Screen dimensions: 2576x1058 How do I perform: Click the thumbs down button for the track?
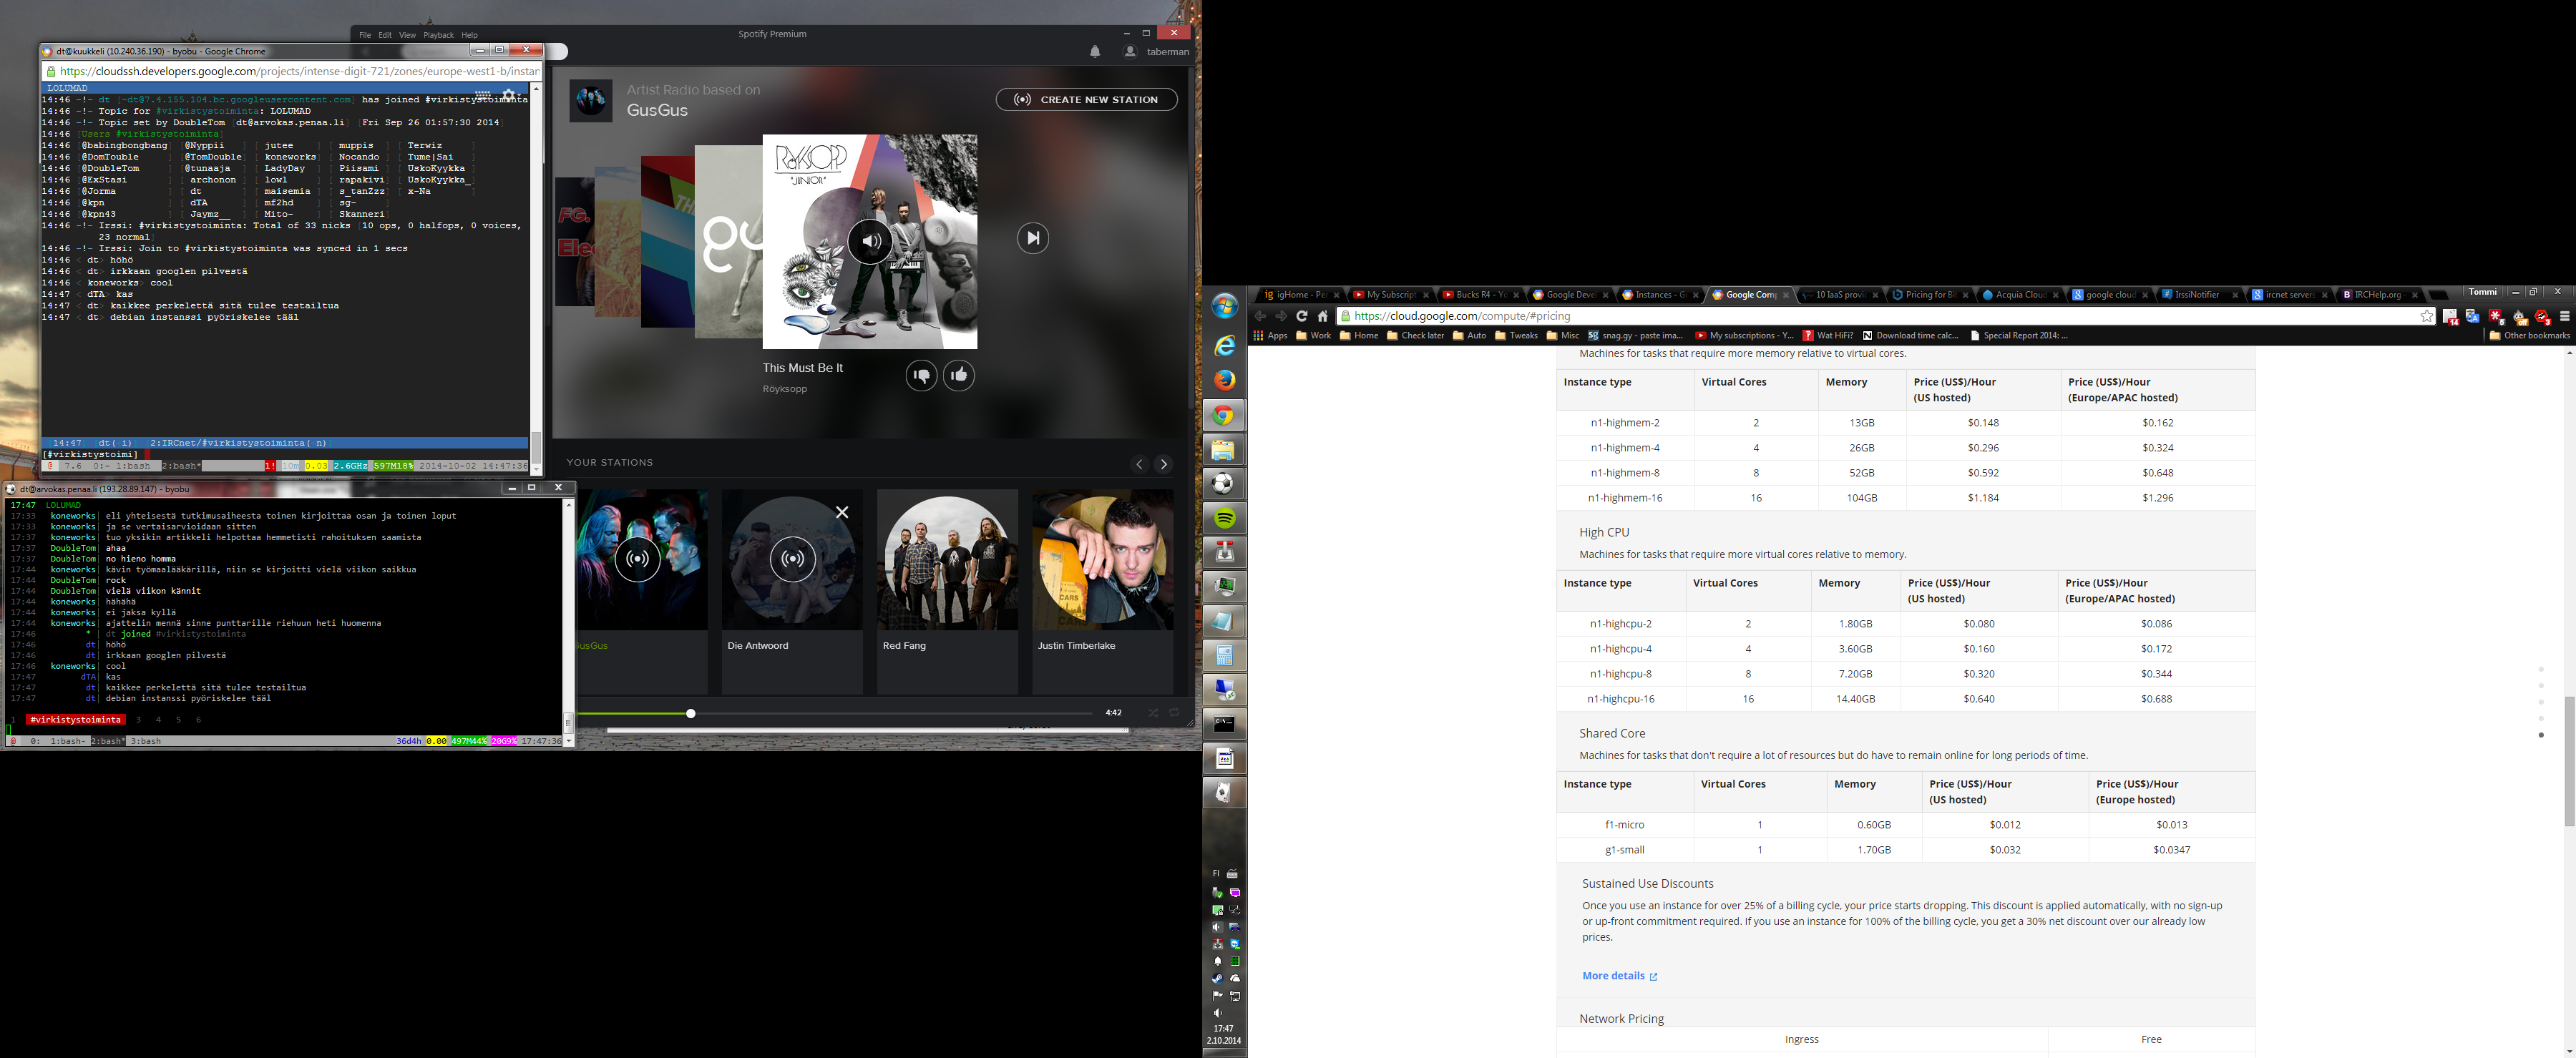pyautogui.click(x=921, y=375)
